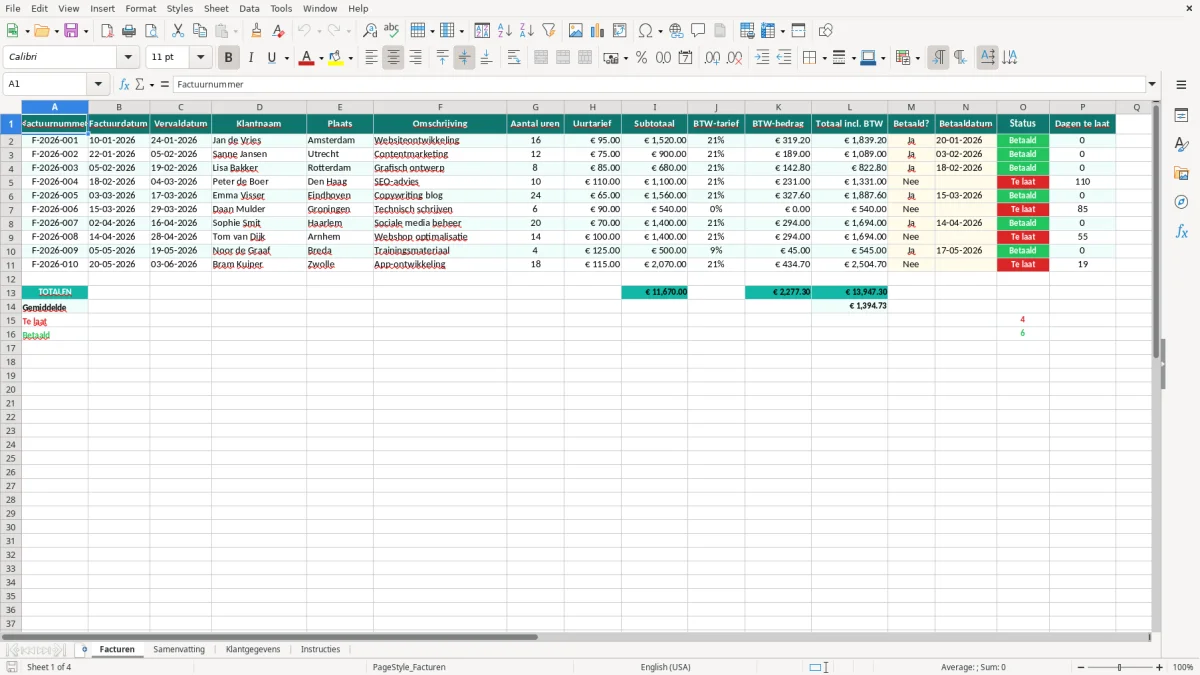Open the sidebar Properties panel
This screenshot has height=675, width=1200.
pyautogui.click(x=1181, y=116)
